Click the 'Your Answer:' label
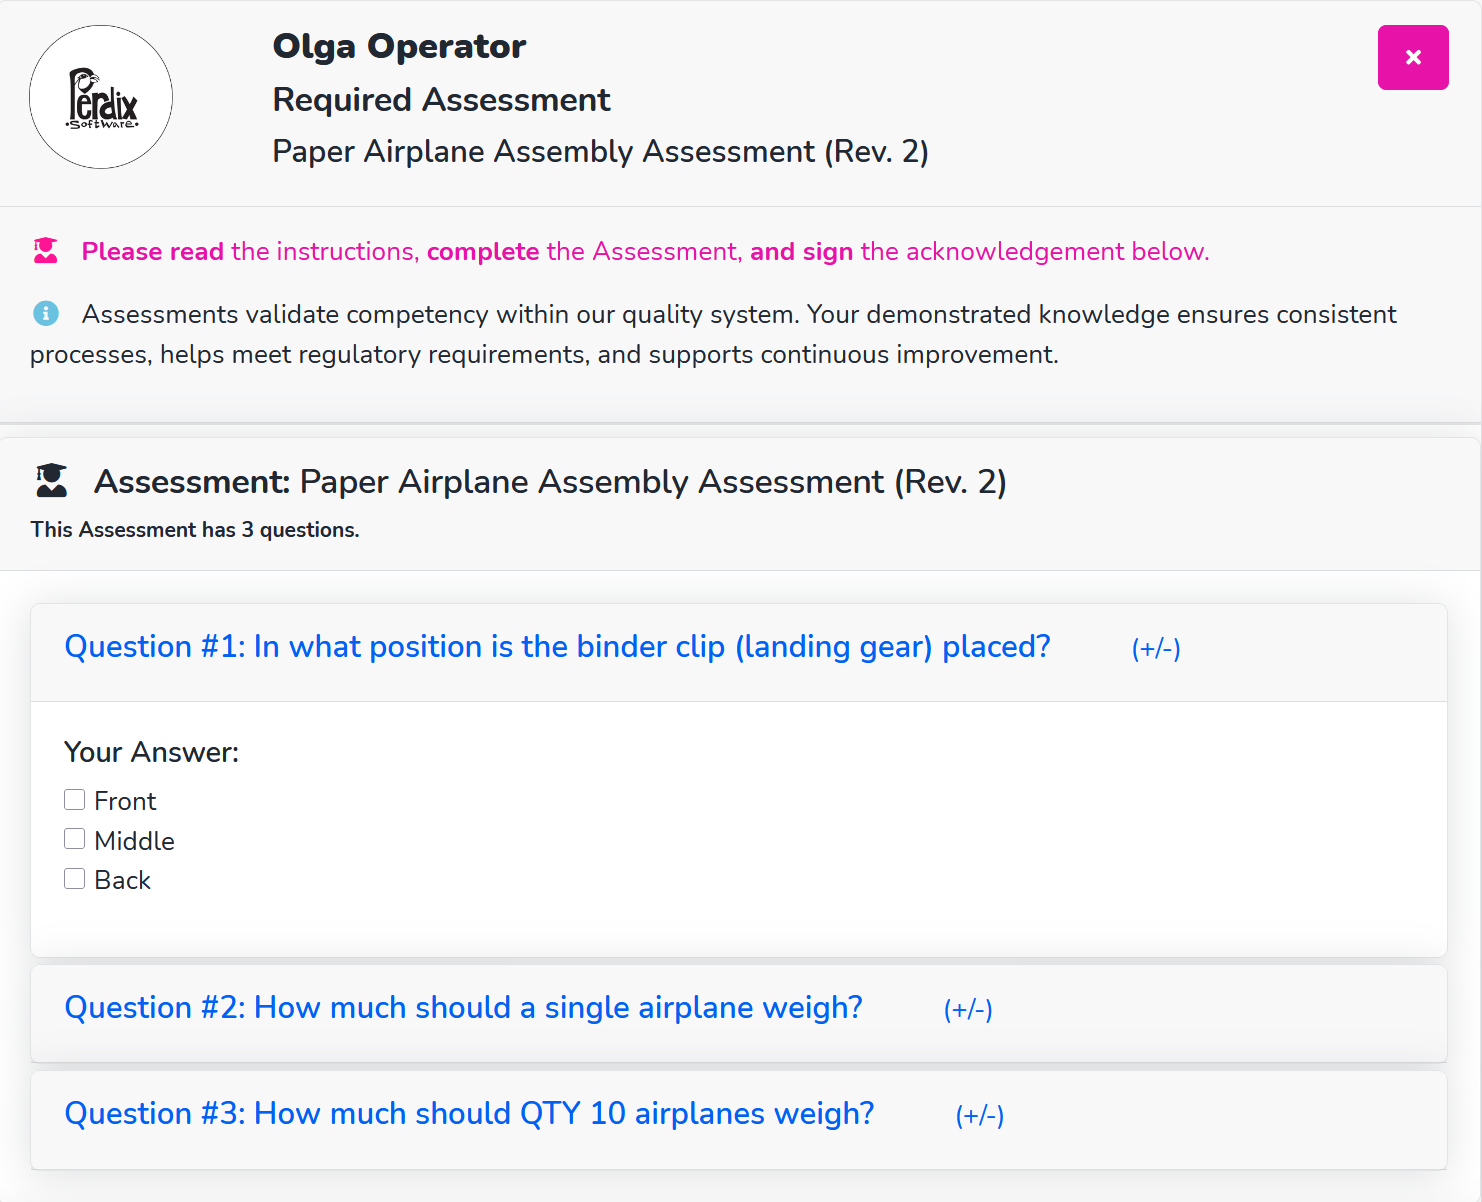Viewport: 1482px width, 1202px height. 151,752
